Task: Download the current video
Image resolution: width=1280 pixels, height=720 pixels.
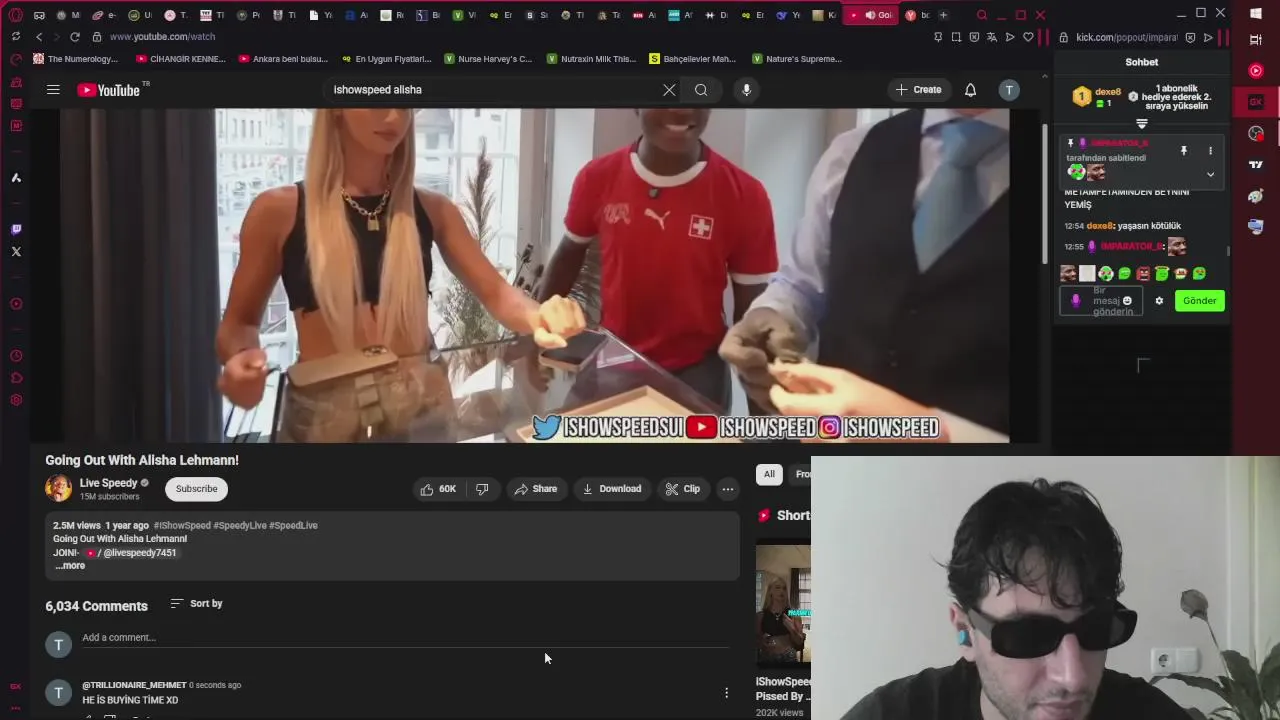Action: (x=612, y=489)
